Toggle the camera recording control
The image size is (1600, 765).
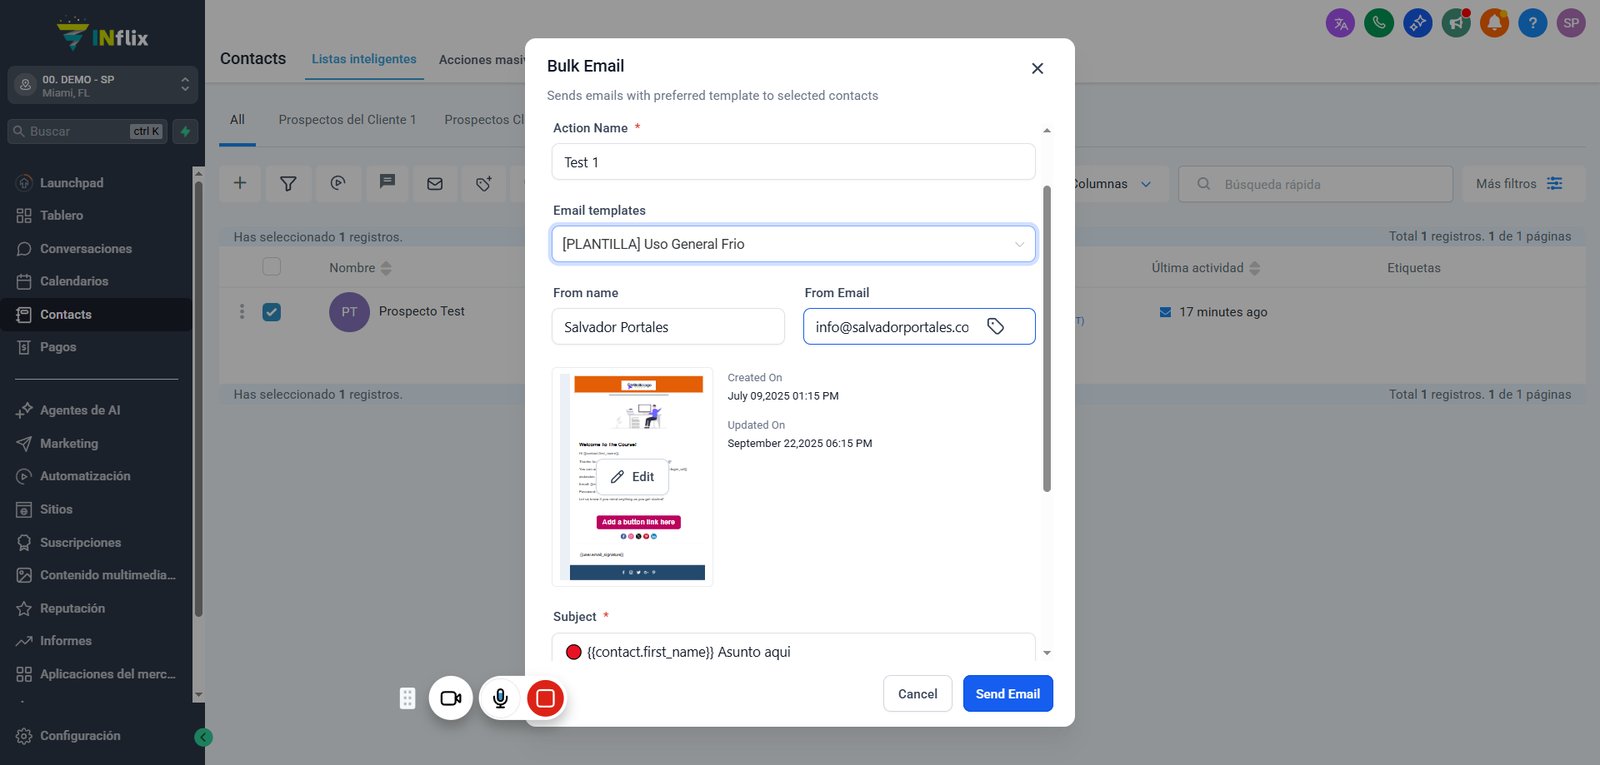coord(451,698)
